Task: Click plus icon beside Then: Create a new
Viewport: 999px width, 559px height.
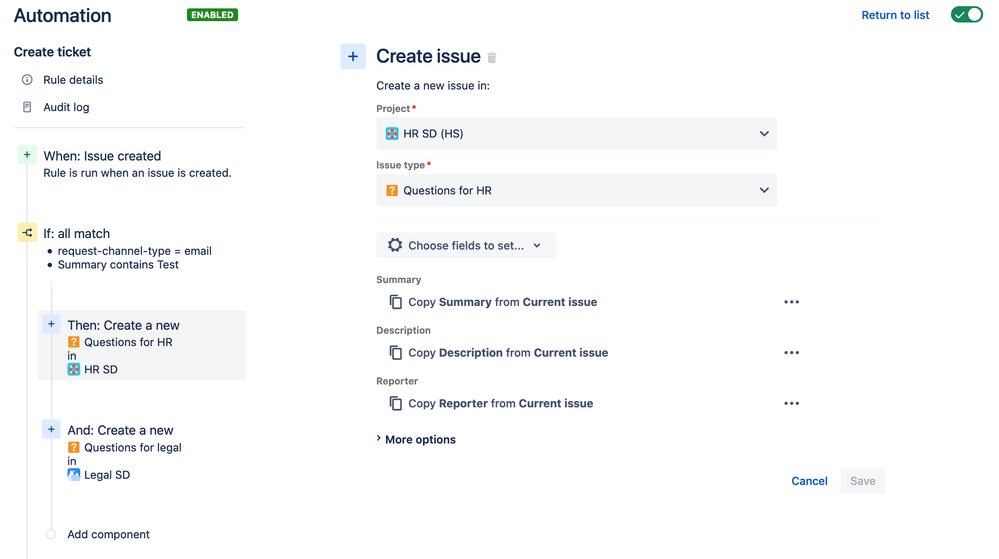Action: coord(51,324)
